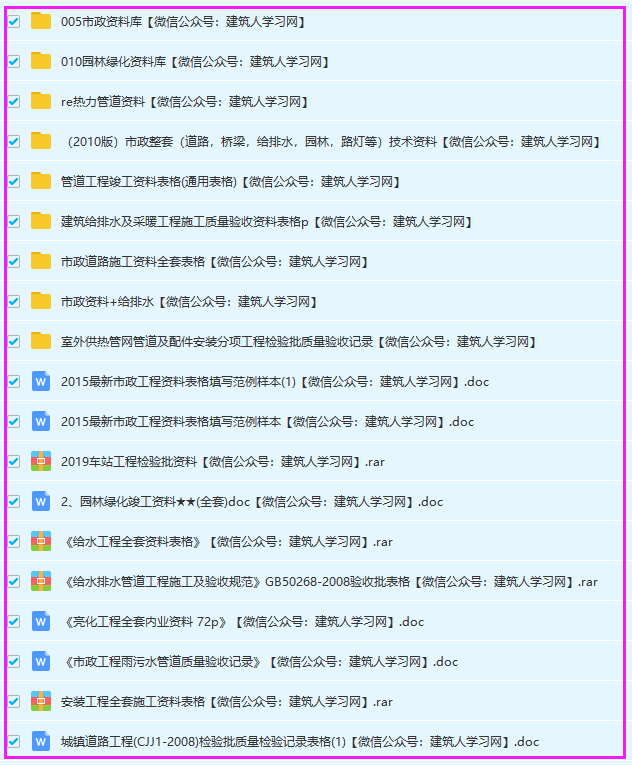Open 建筑给排水及采暖工程施工质量验收资料表格p name

266,221
